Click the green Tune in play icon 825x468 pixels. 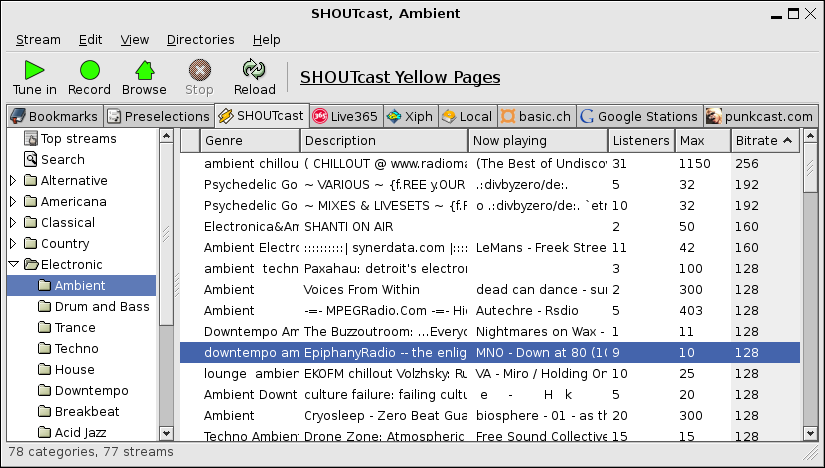coord(34,70)
